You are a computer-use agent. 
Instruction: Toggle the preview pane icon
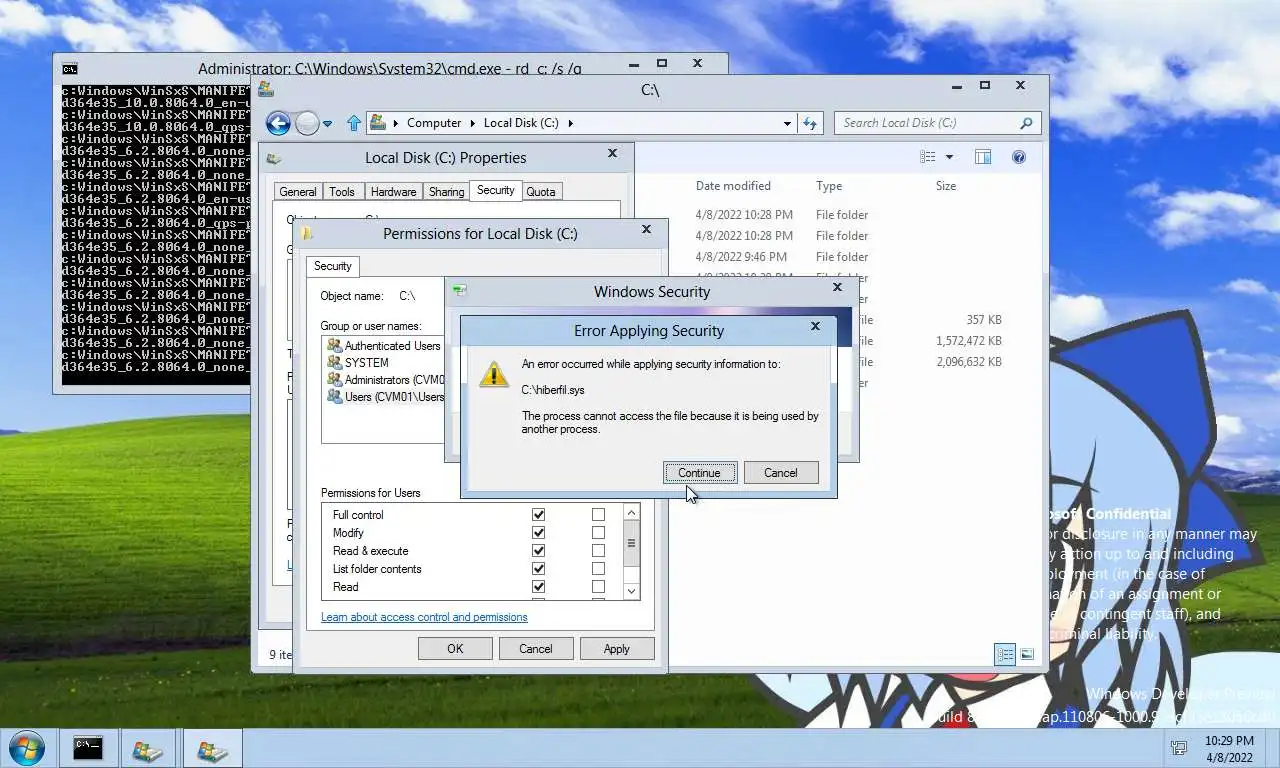pos(983,157)
